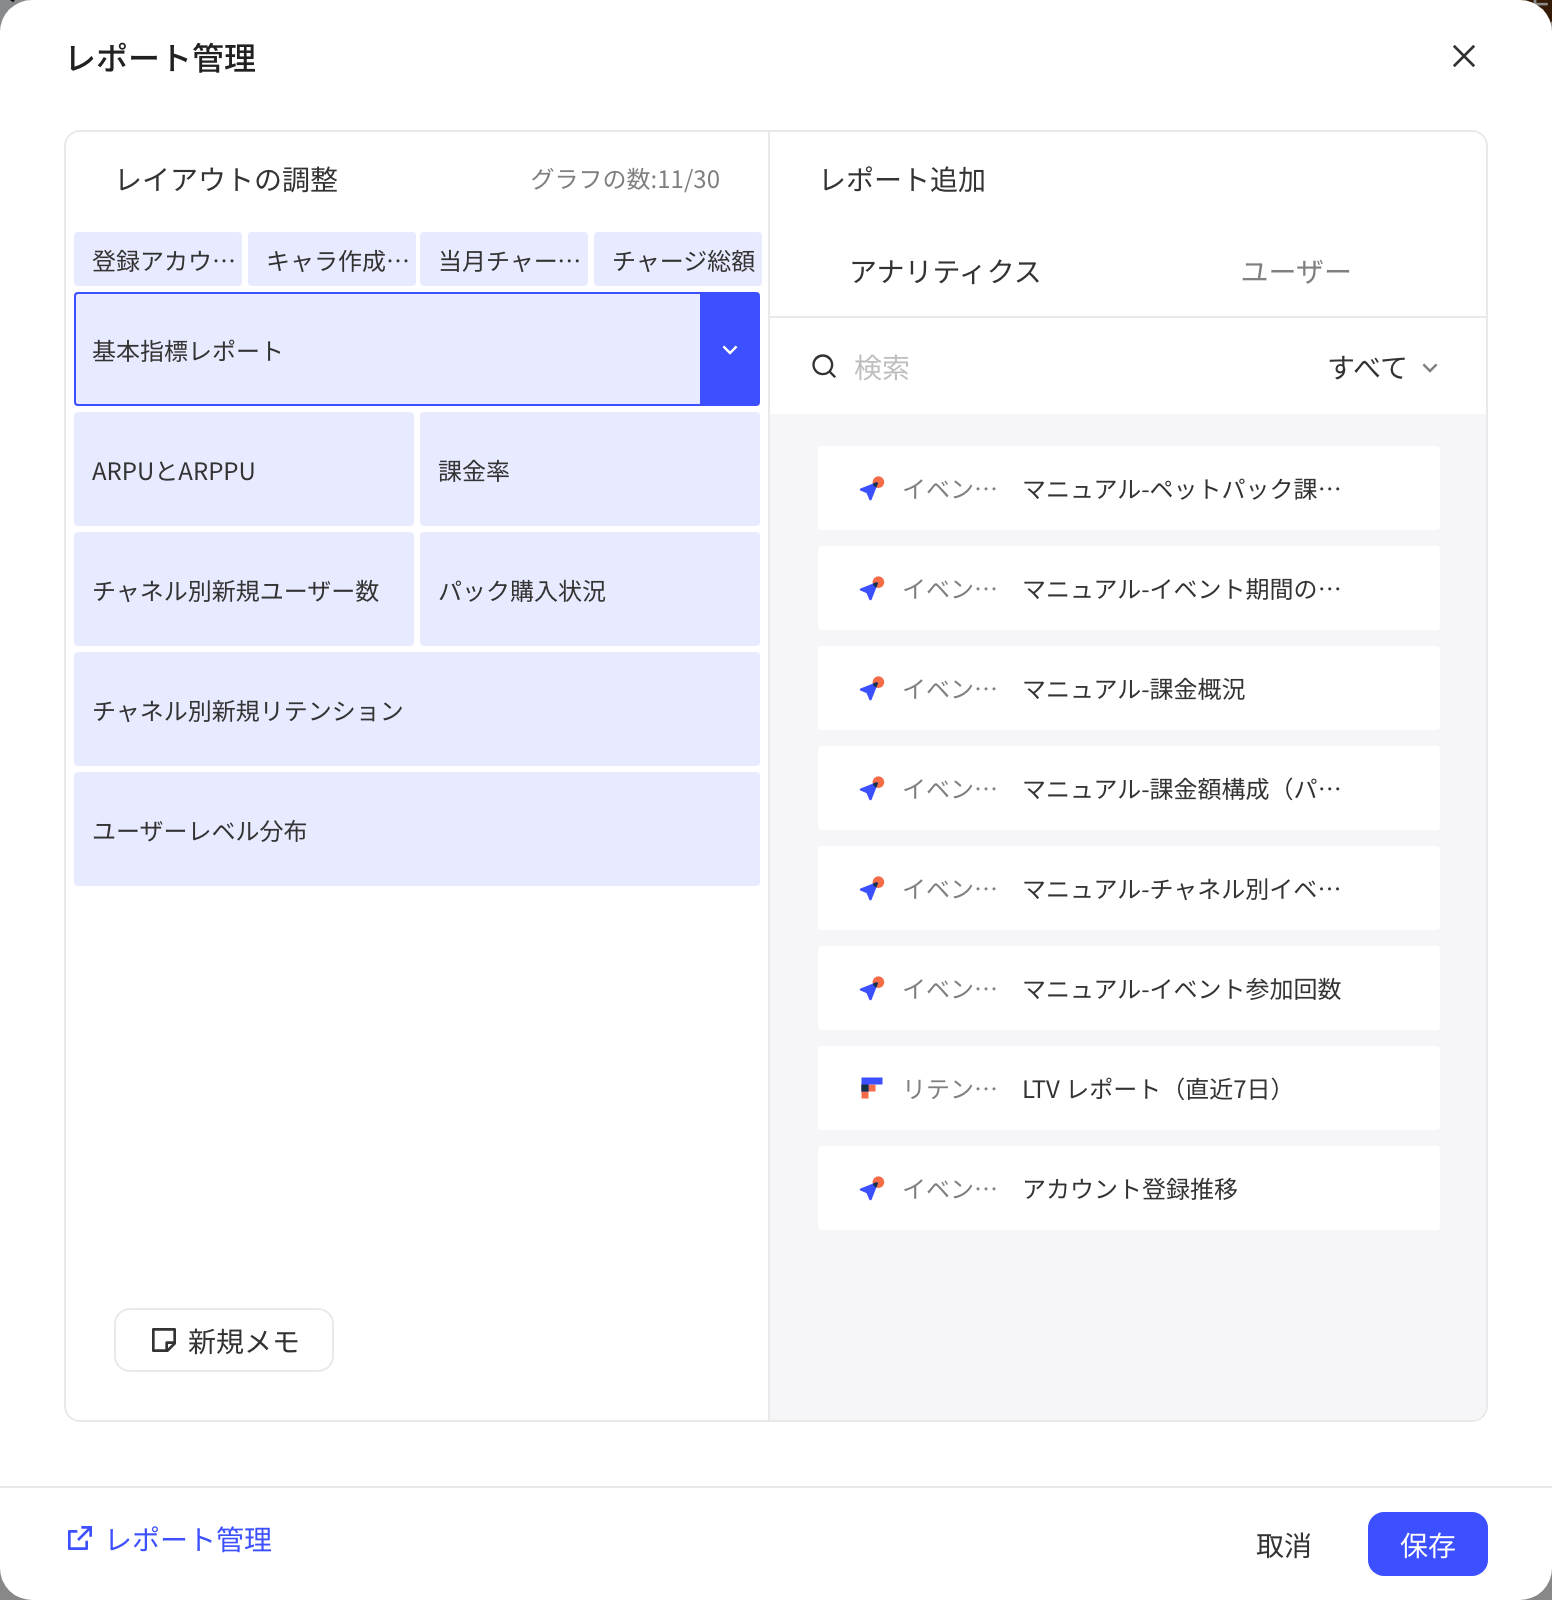Add the マニュアル-課金概況 report
Image resolution: width=1552 pixels, height=1600 pixels.
1129,688
